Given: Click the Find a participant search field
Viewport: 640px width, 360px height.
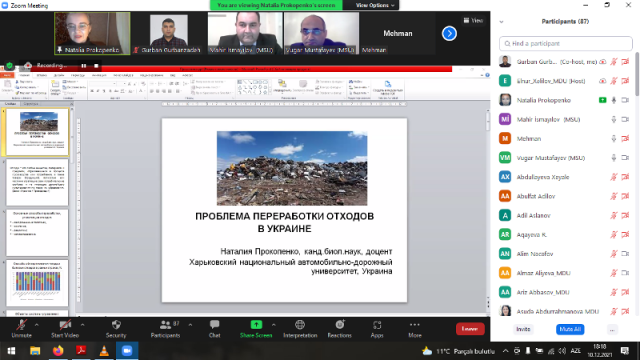Looking at the screenshot, I should 566,44.
